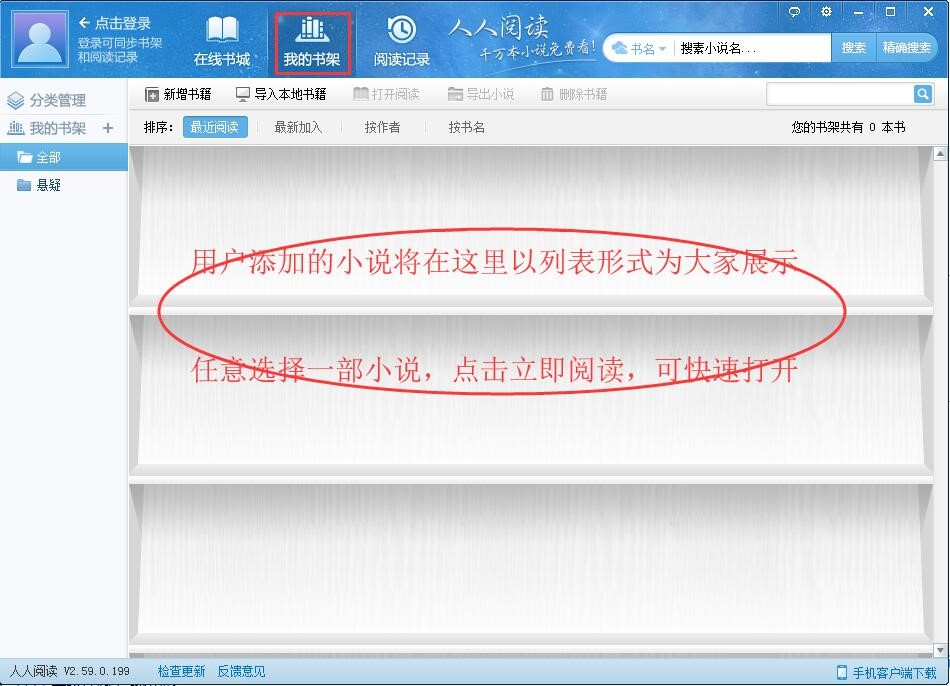Open 分类管理 category management

tap(47, 100)
